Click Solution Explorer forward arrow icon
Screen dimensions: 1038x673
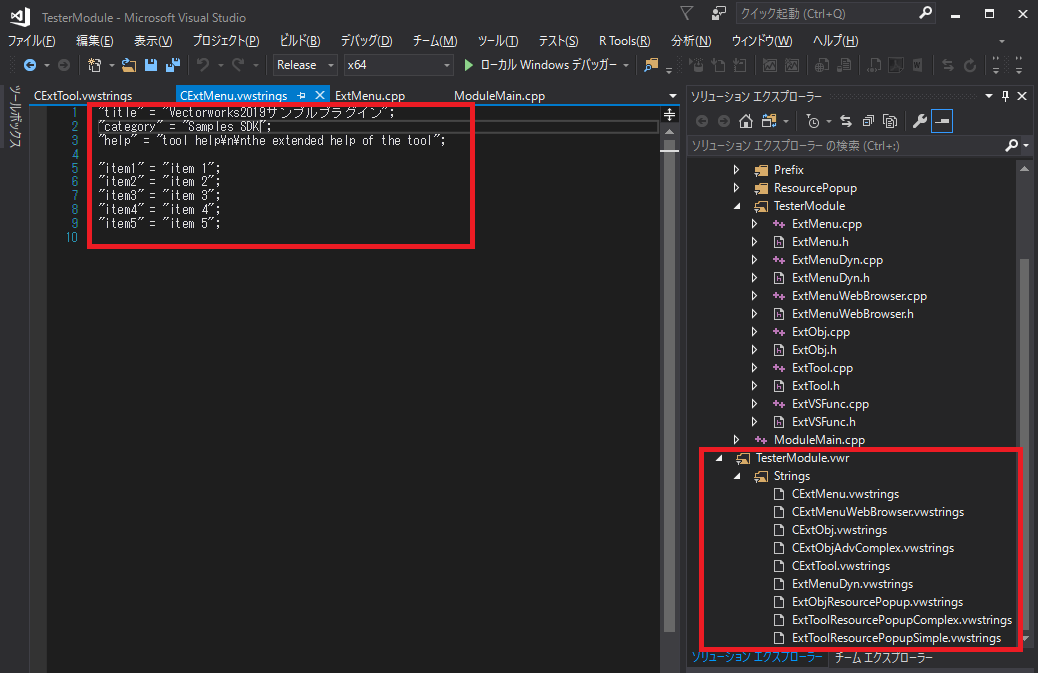click(724, 121)
